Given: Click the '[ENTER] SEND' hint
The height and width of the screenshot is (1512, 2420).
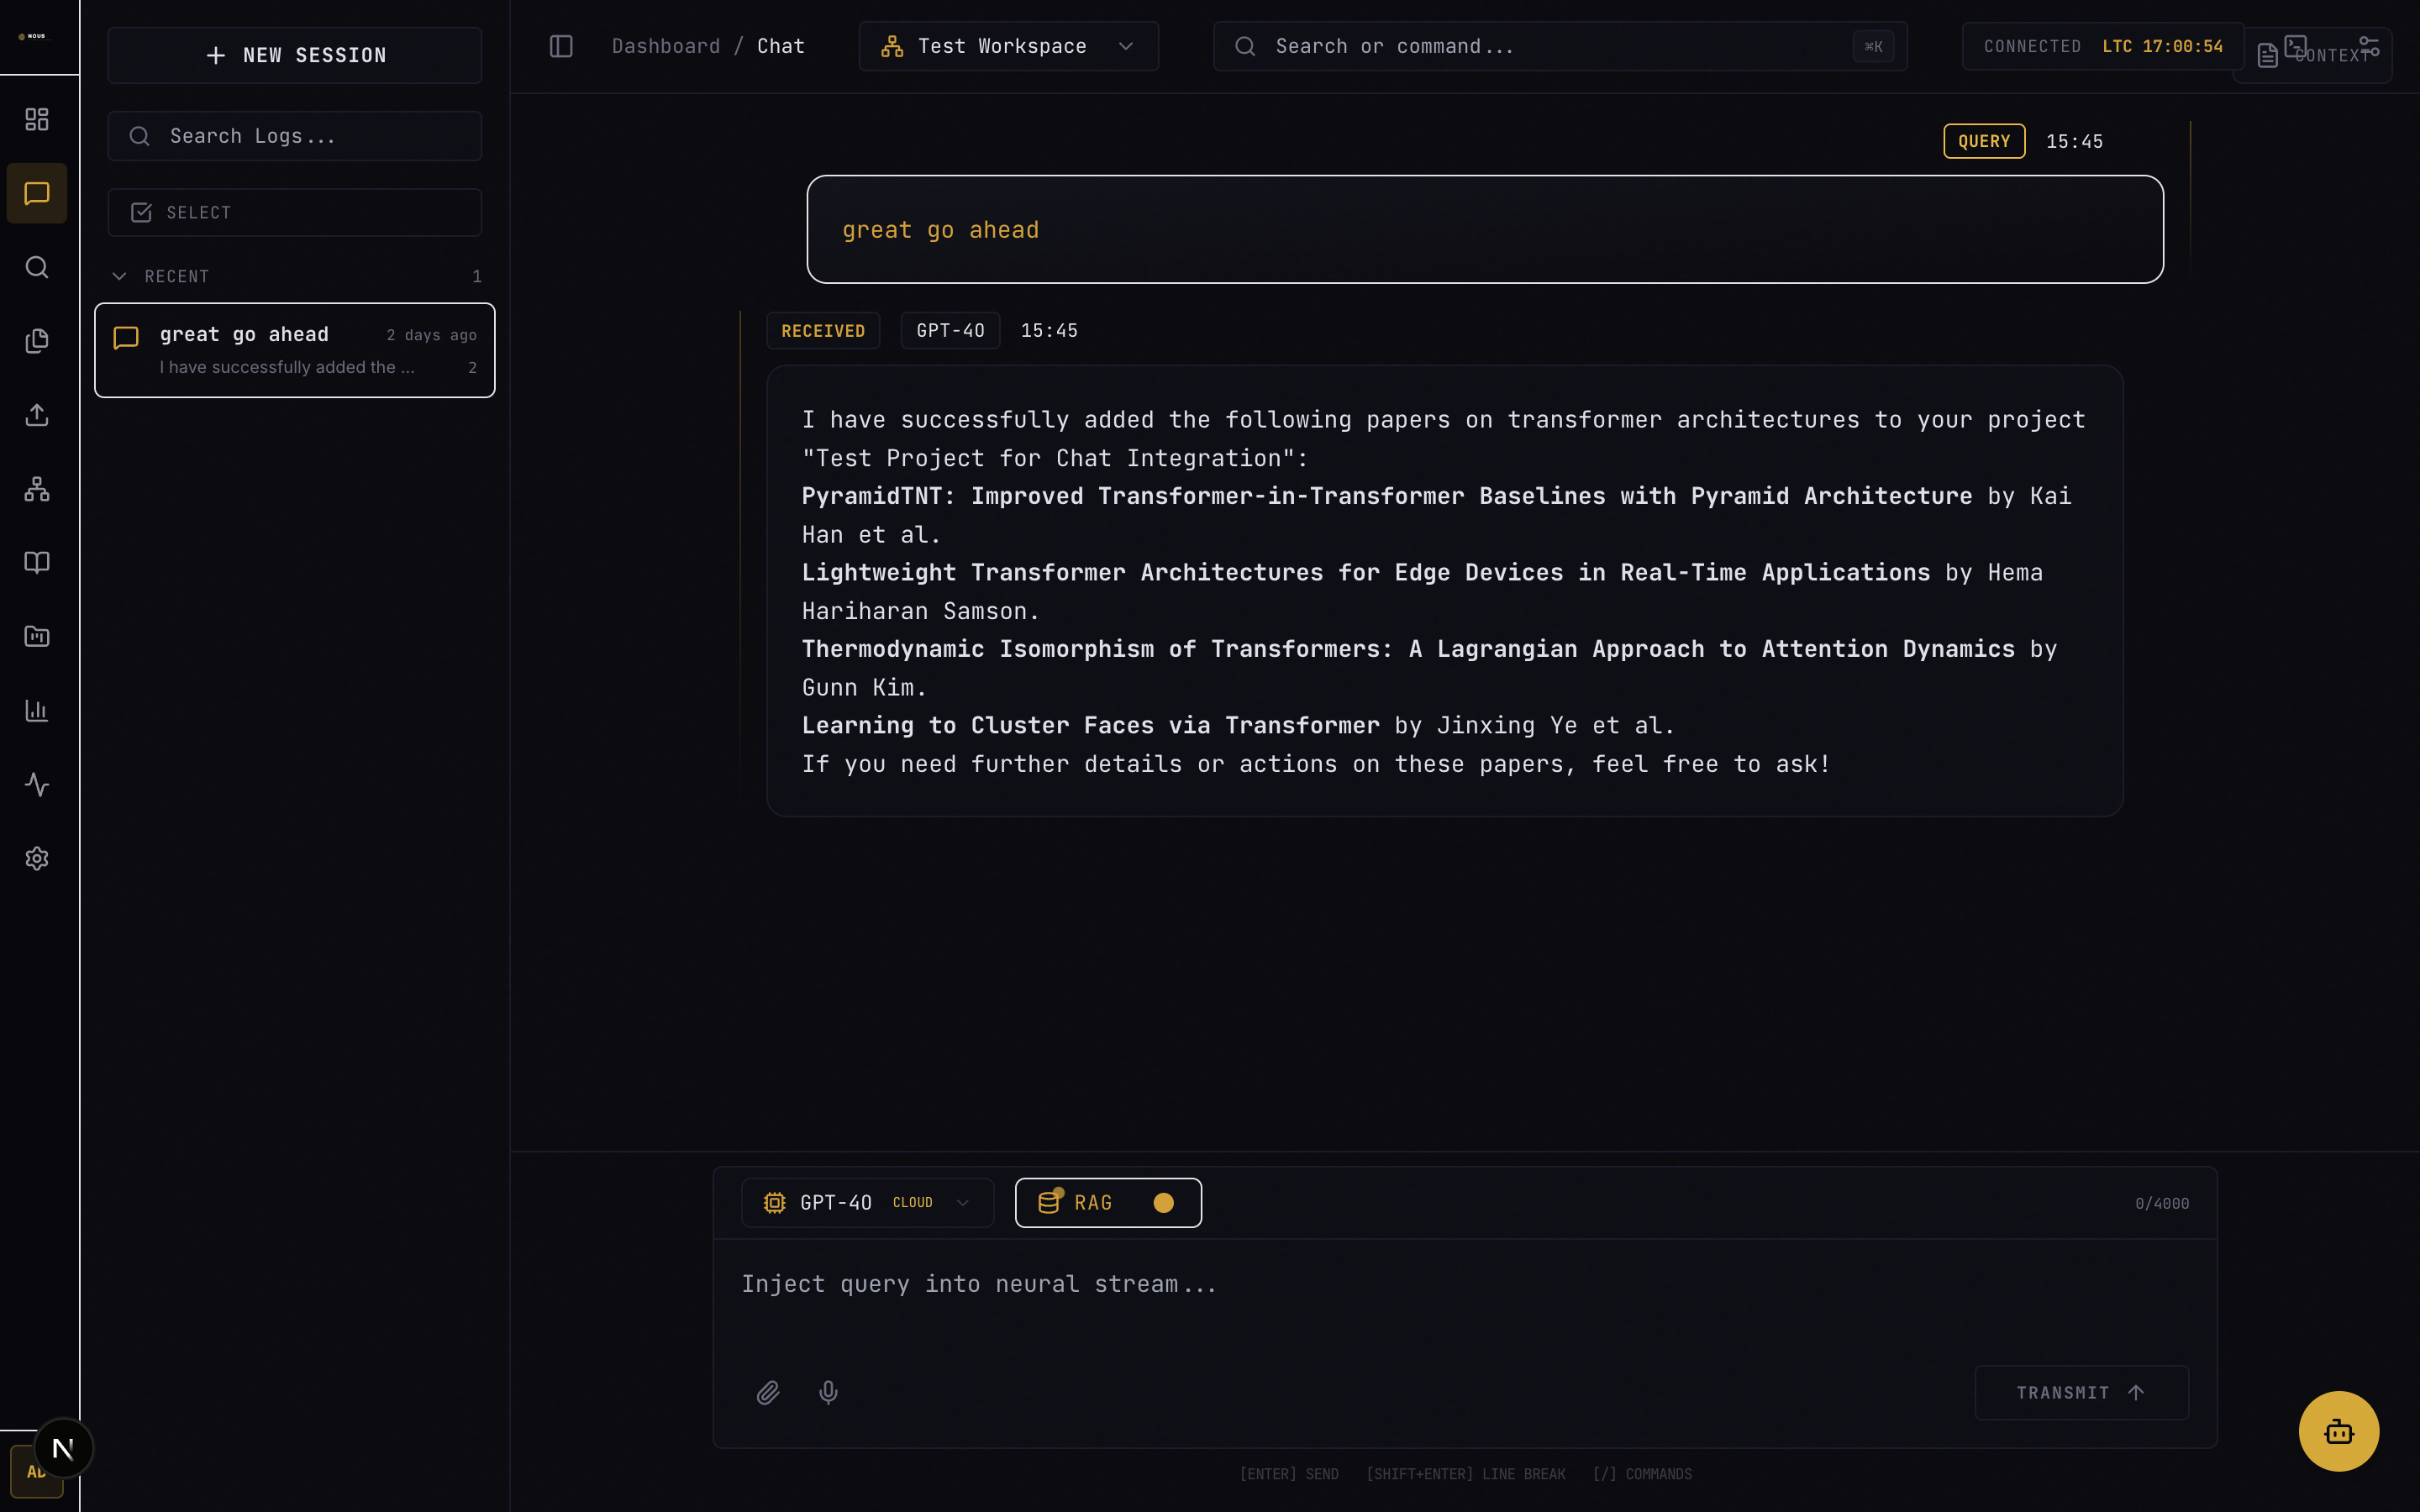Looking at the screenshot, I should coord(1289,1473).
